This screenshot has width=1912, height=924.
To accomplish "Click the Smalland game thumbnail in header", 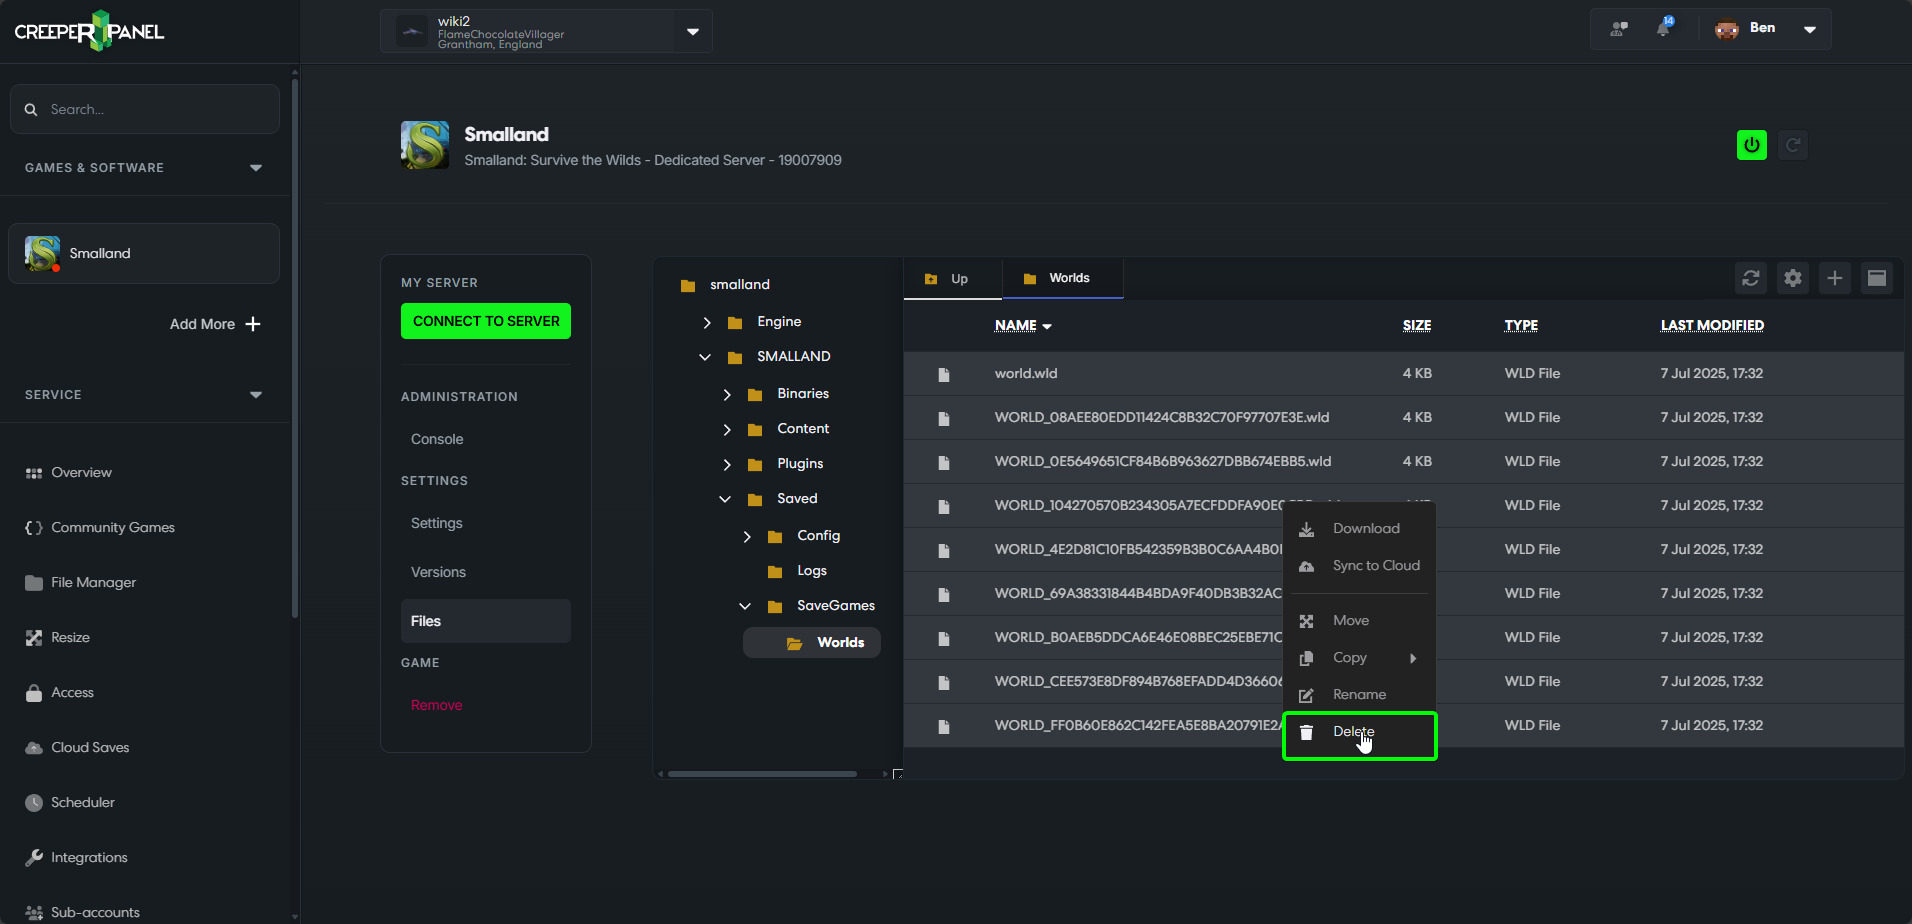I will tap(425, 145).
